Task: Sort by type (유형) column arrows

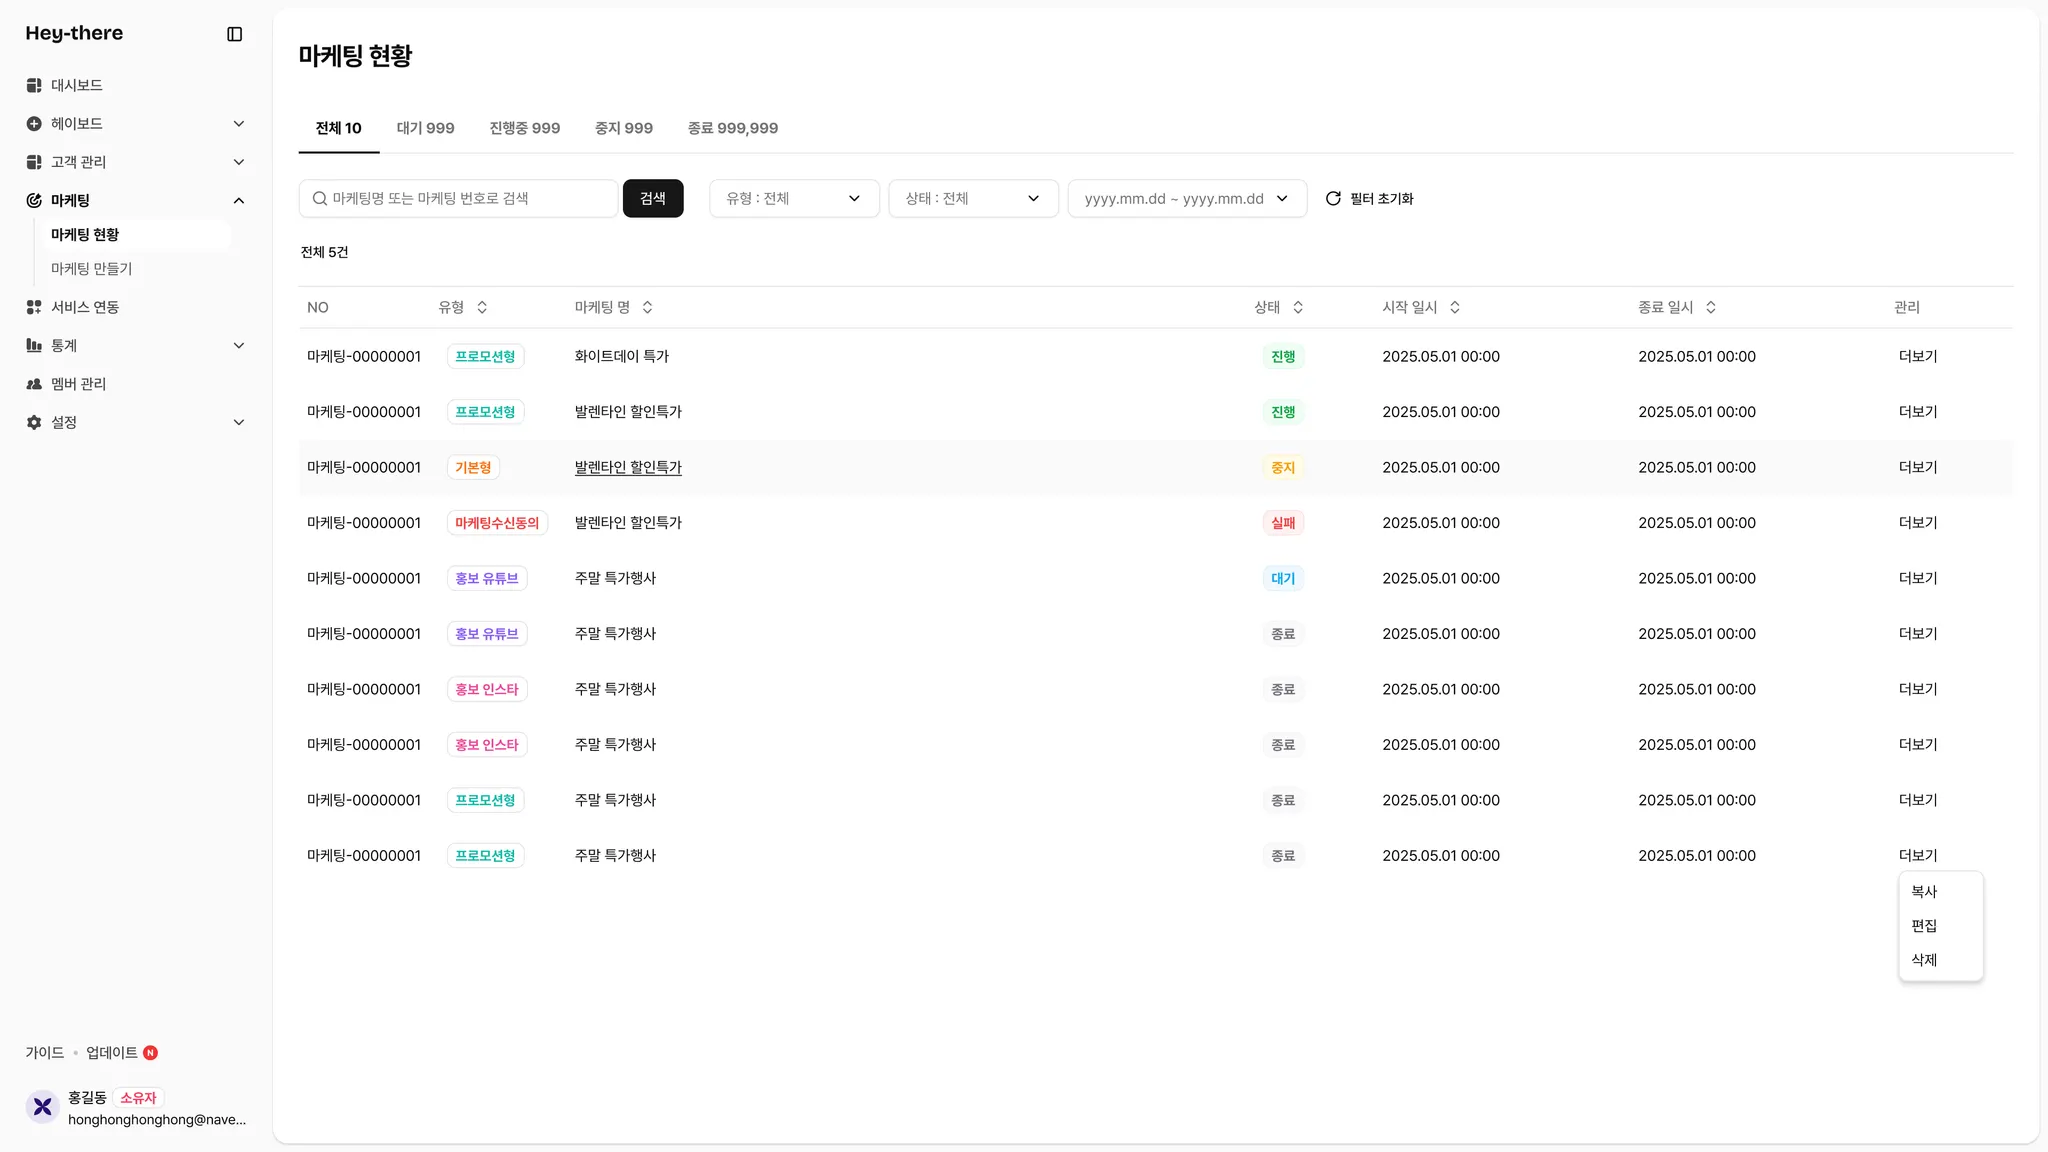Action: 482,307
